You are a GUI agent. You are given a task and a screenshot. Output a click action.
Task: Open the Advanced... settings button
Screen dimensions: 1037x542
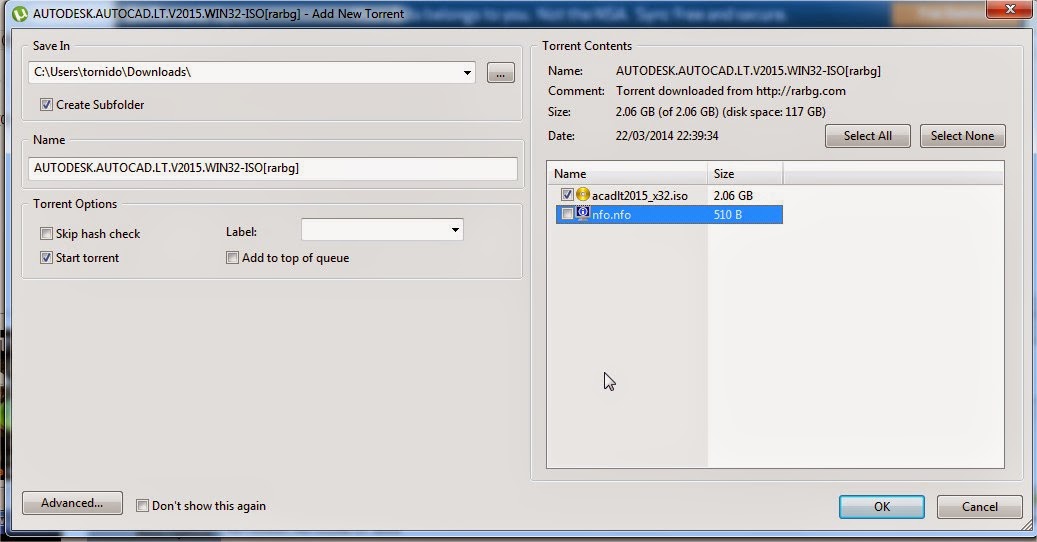point(72,503)
